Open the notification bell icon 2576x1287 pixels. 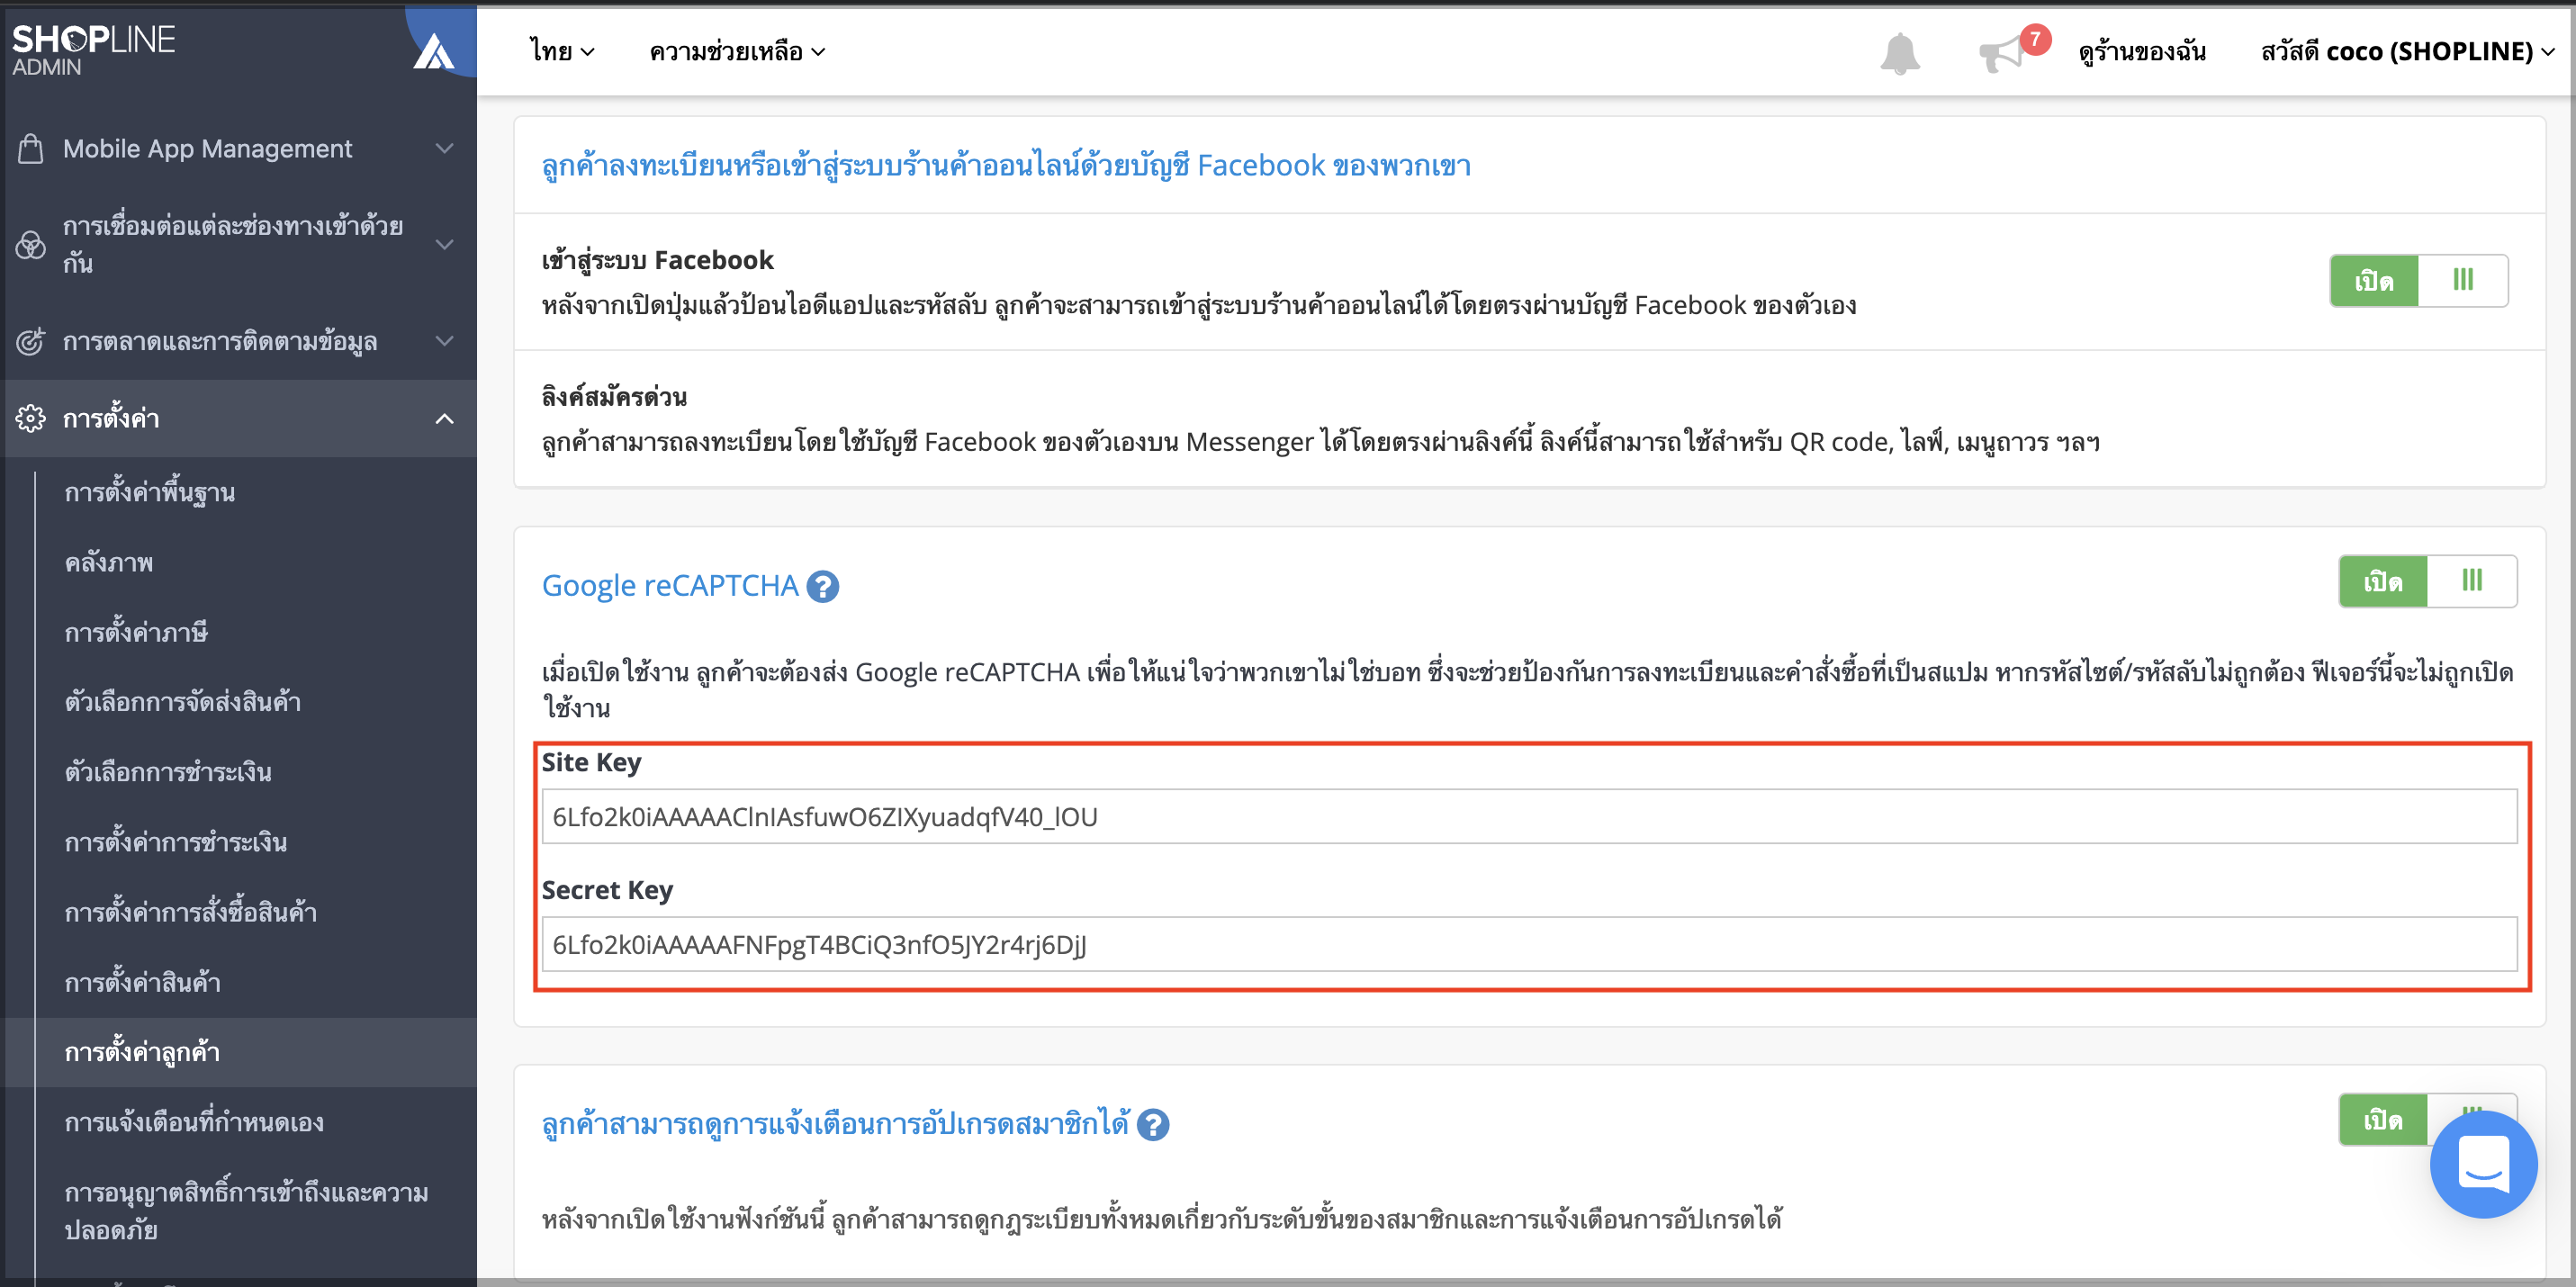click(x=1899, y=52)
